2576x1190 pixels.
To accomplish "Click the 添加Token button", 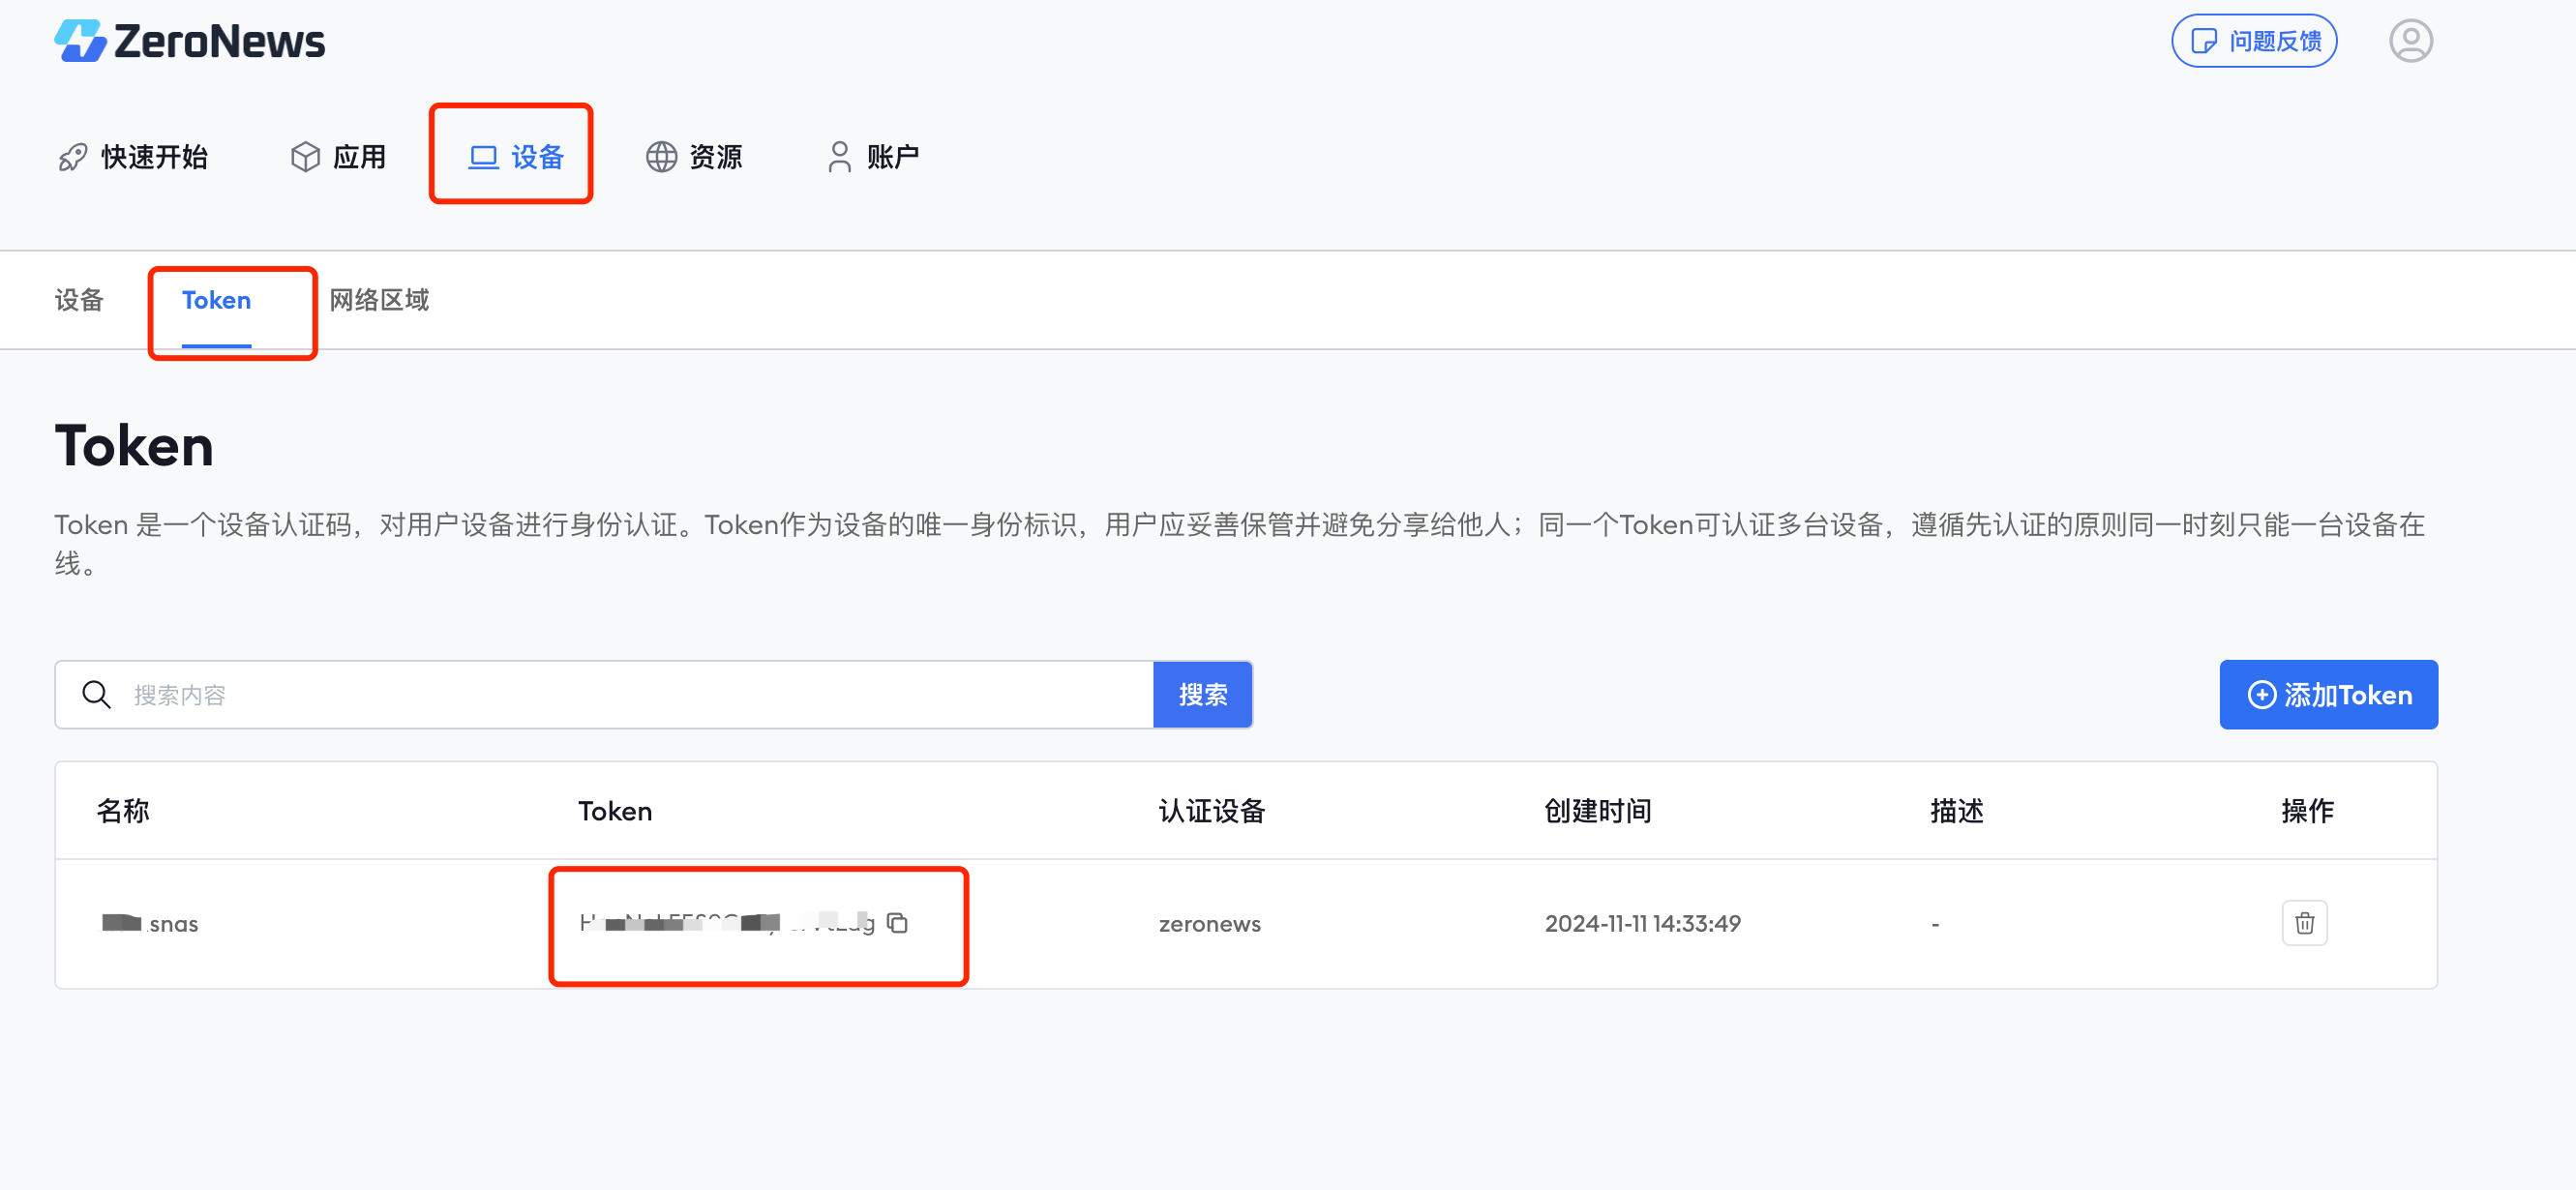I will point(2328,695).
